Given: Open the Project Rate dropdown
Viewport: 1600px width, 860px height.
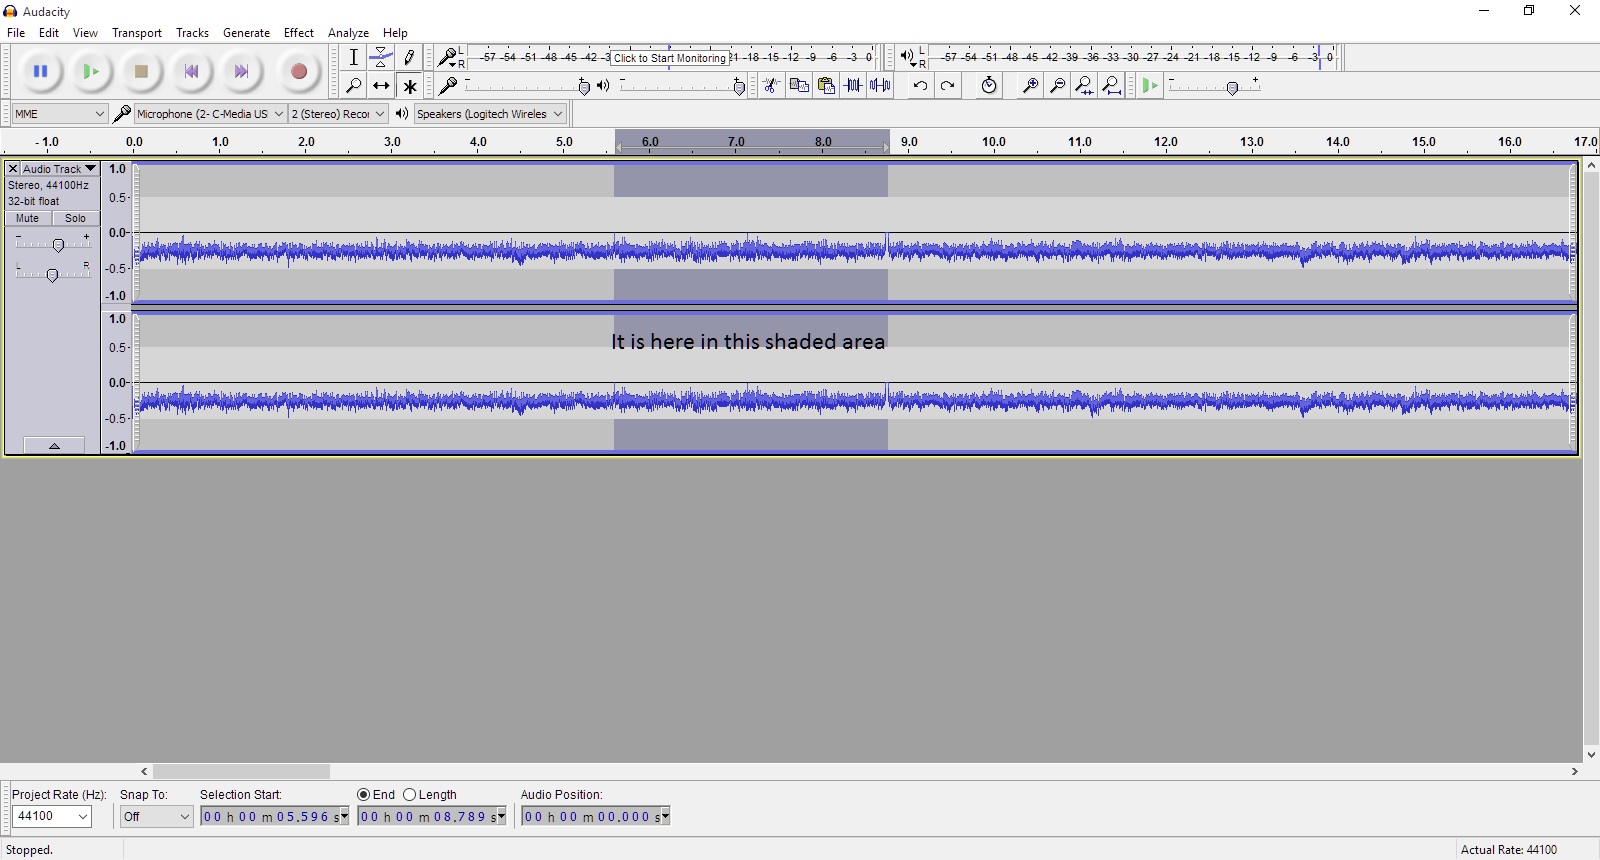Looking at the screenshot, I should (52, 817).
